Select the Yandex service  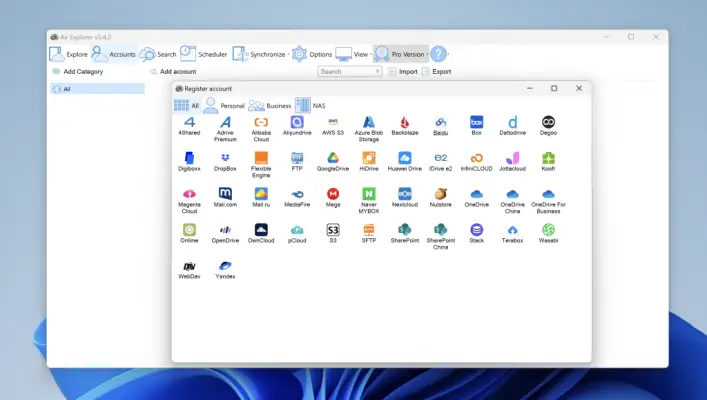pos(225,270)
